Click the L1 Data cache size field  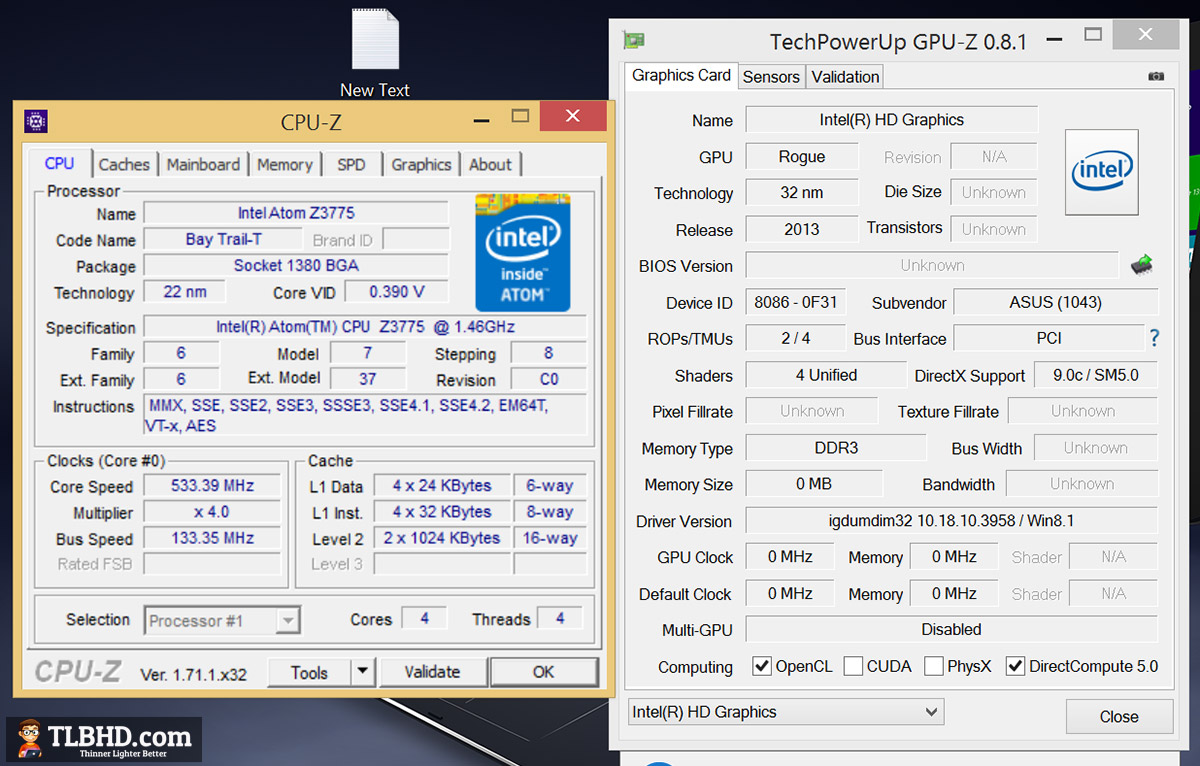tap(442, 486)
